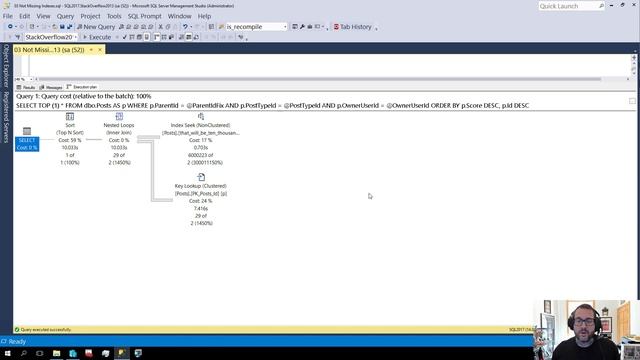Toggle IntelliSense Enabled button
This screenshot has height=360, width=640.
(x=147, y=37)
